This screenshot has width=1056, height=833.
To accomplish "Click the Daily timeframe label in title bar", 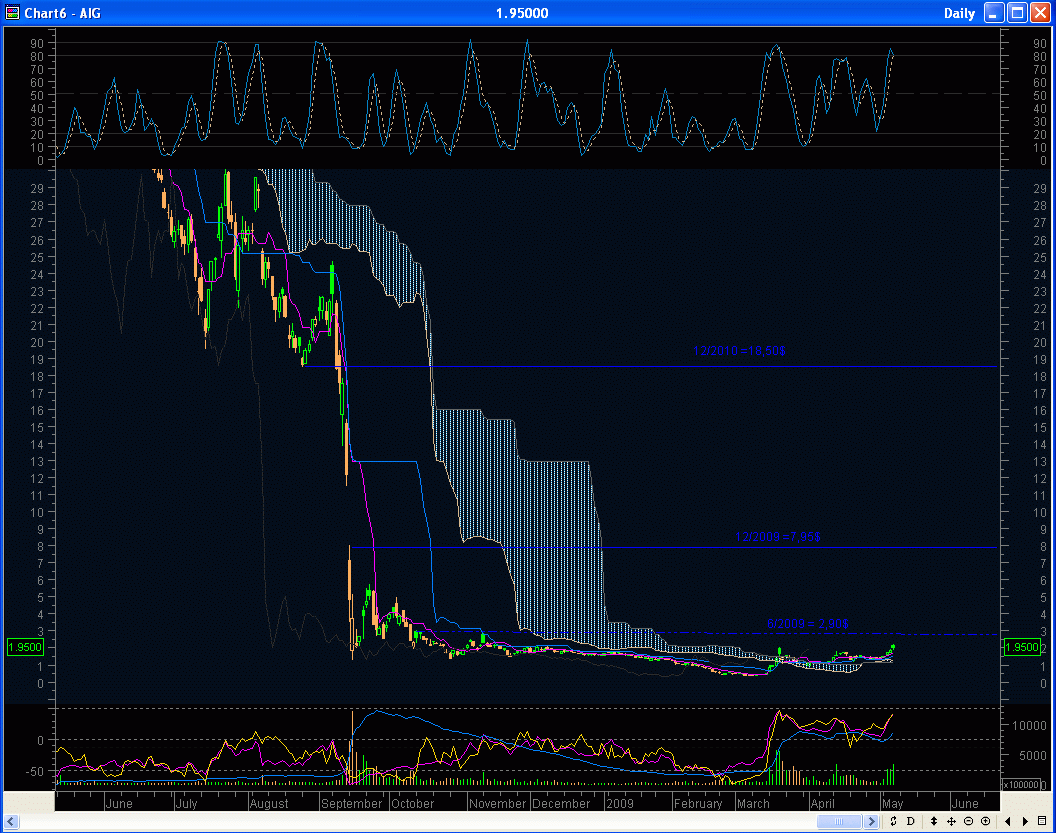I will [959, 13].
